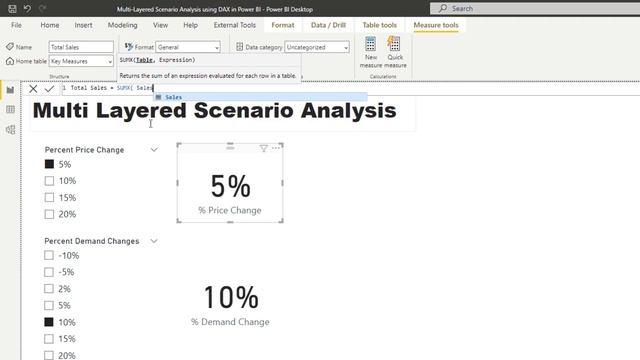The width and height of the screenshot is (640, 360).
Task: Open the Report view in sidebar
Action: [x=10, y=90]
